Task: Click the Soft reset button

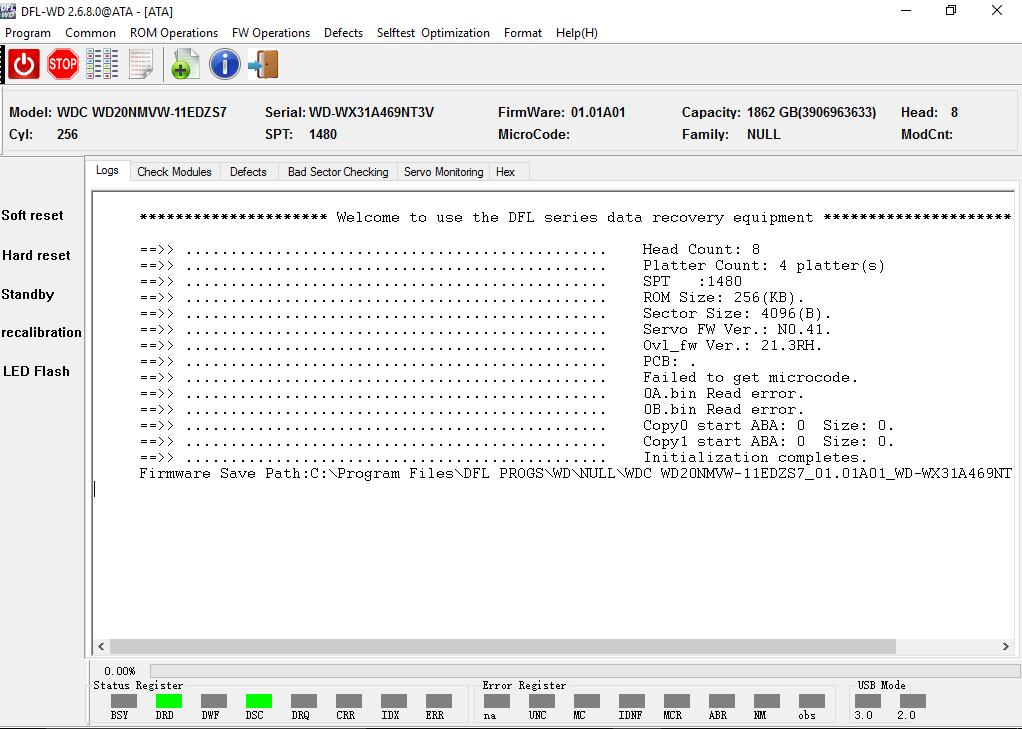Action: [33, 215]
